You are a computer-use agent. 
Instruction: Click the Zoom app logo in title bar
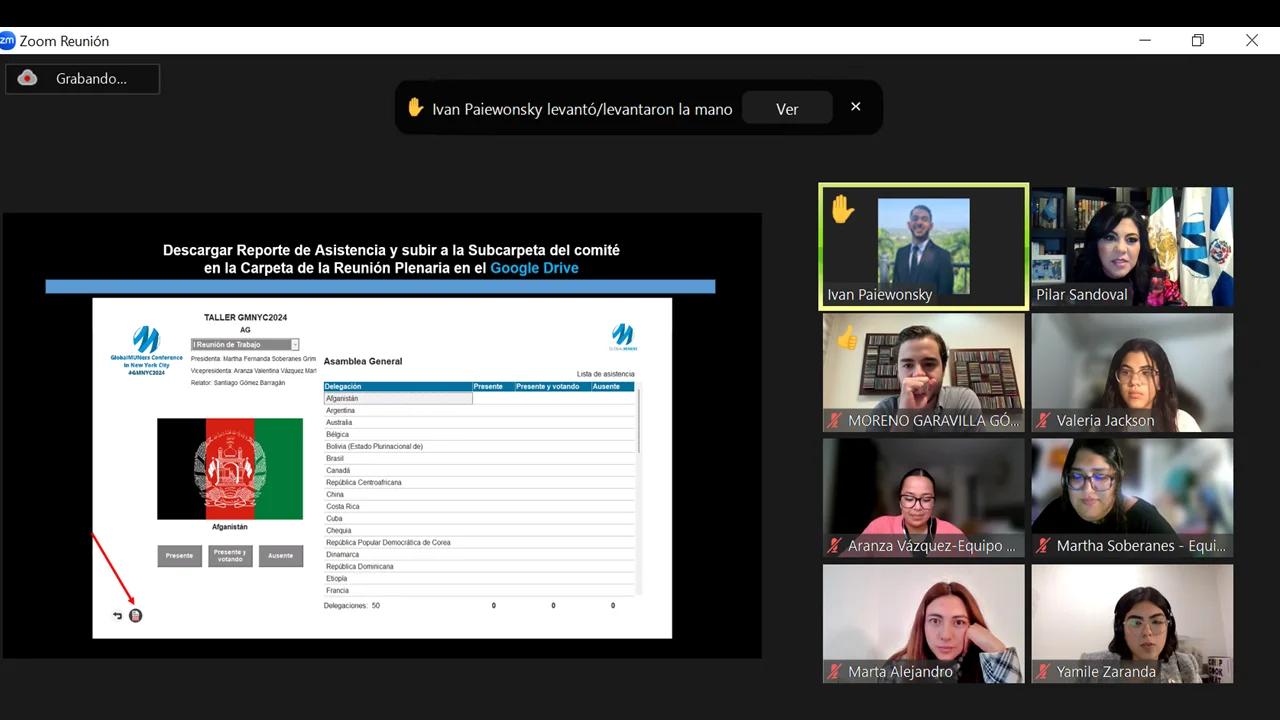(8, 41)
